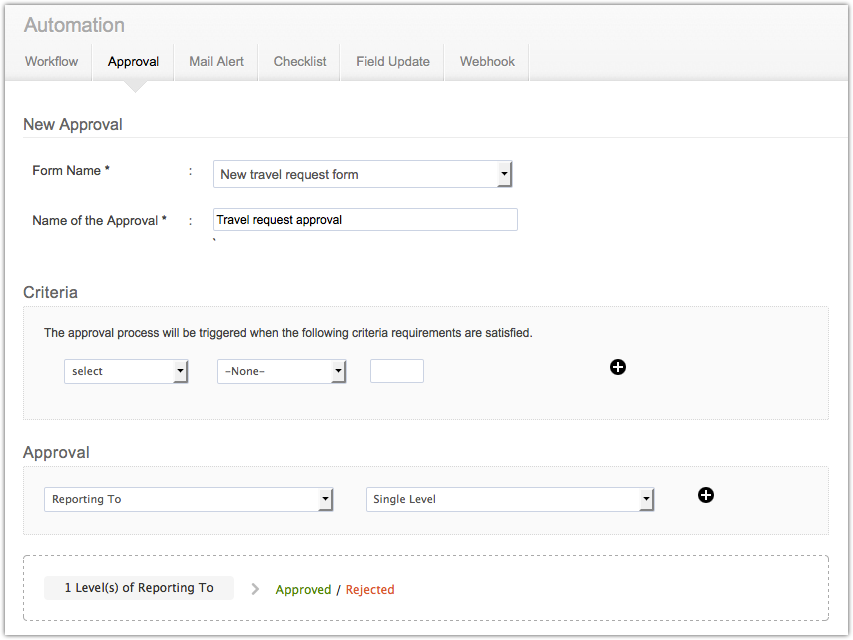Open the Mail Alert tab
Viewport: 853px width, 640px height.
216,61
